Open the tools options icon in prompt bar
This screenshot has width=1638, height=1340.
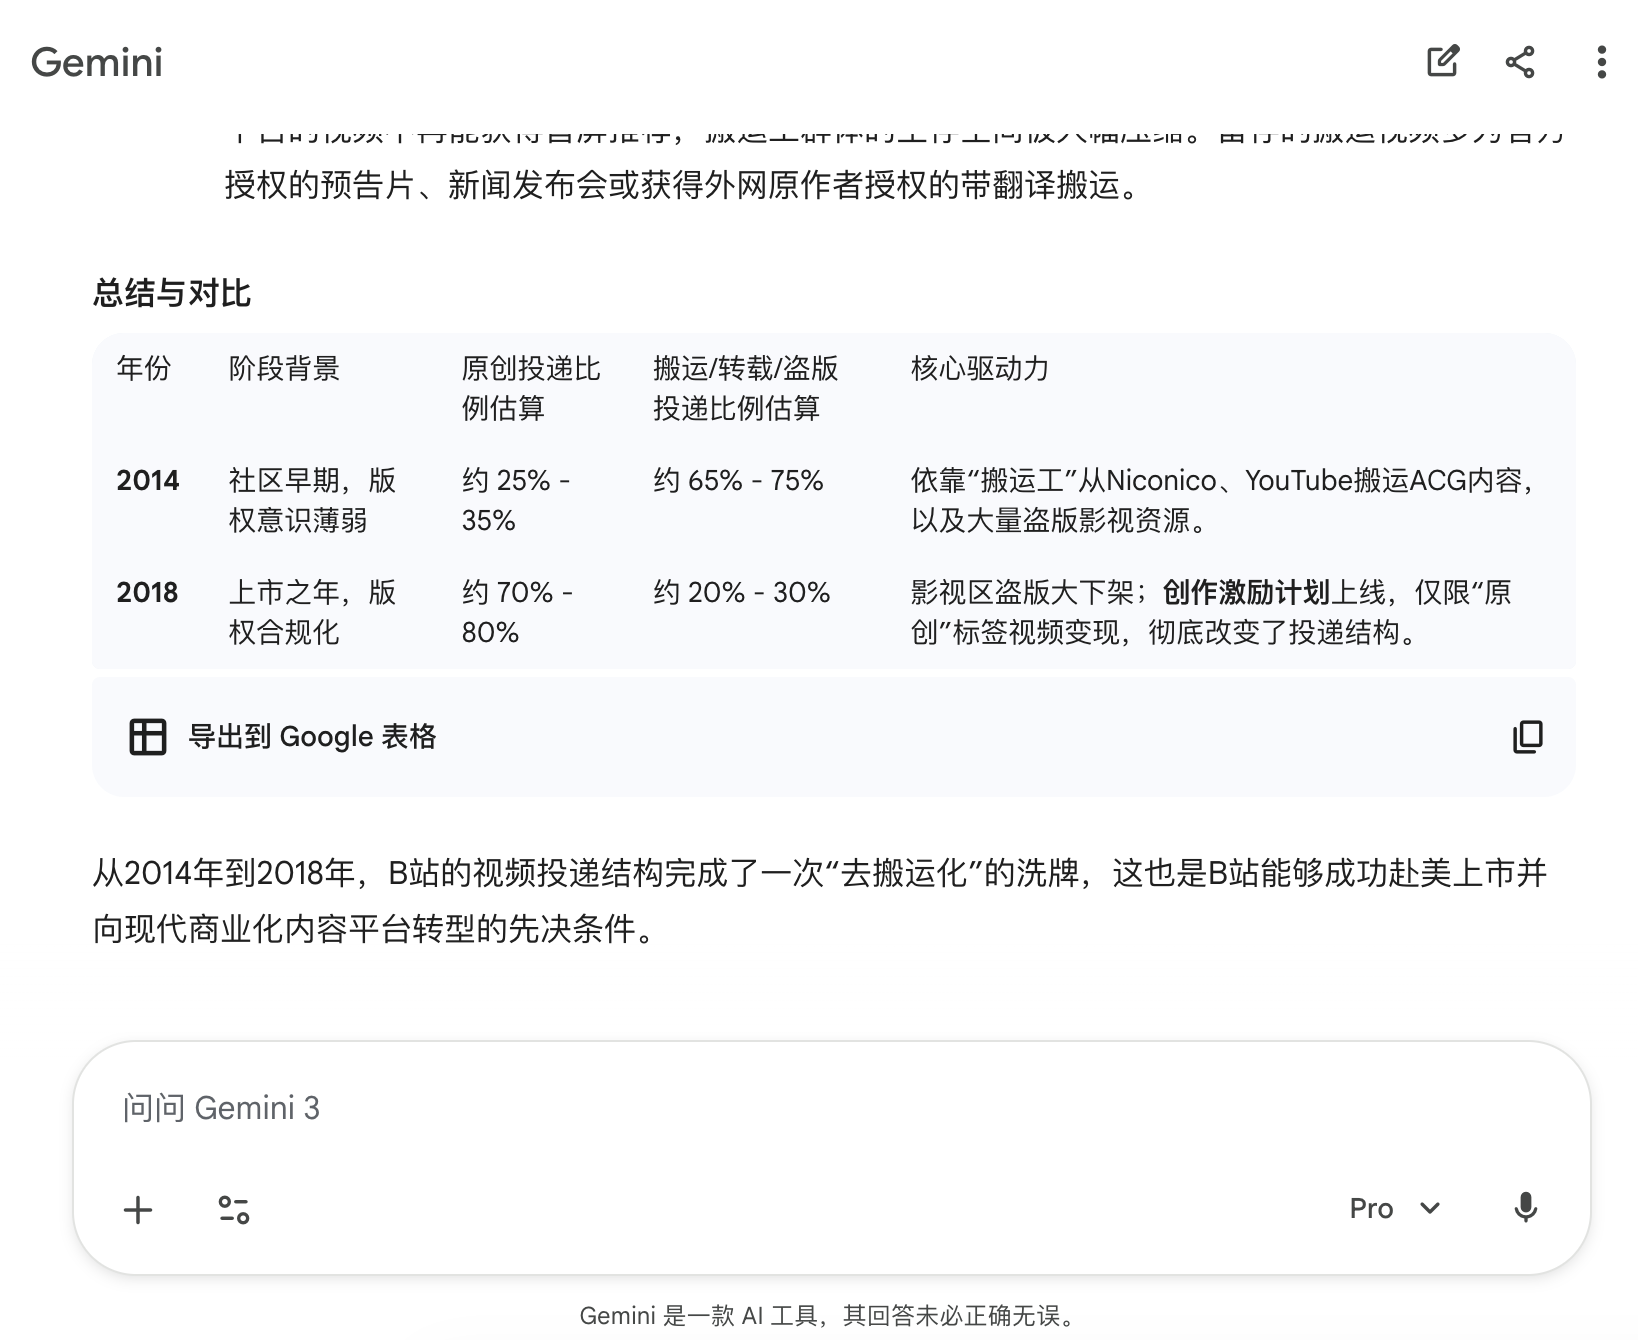(x=235, y=1209)
